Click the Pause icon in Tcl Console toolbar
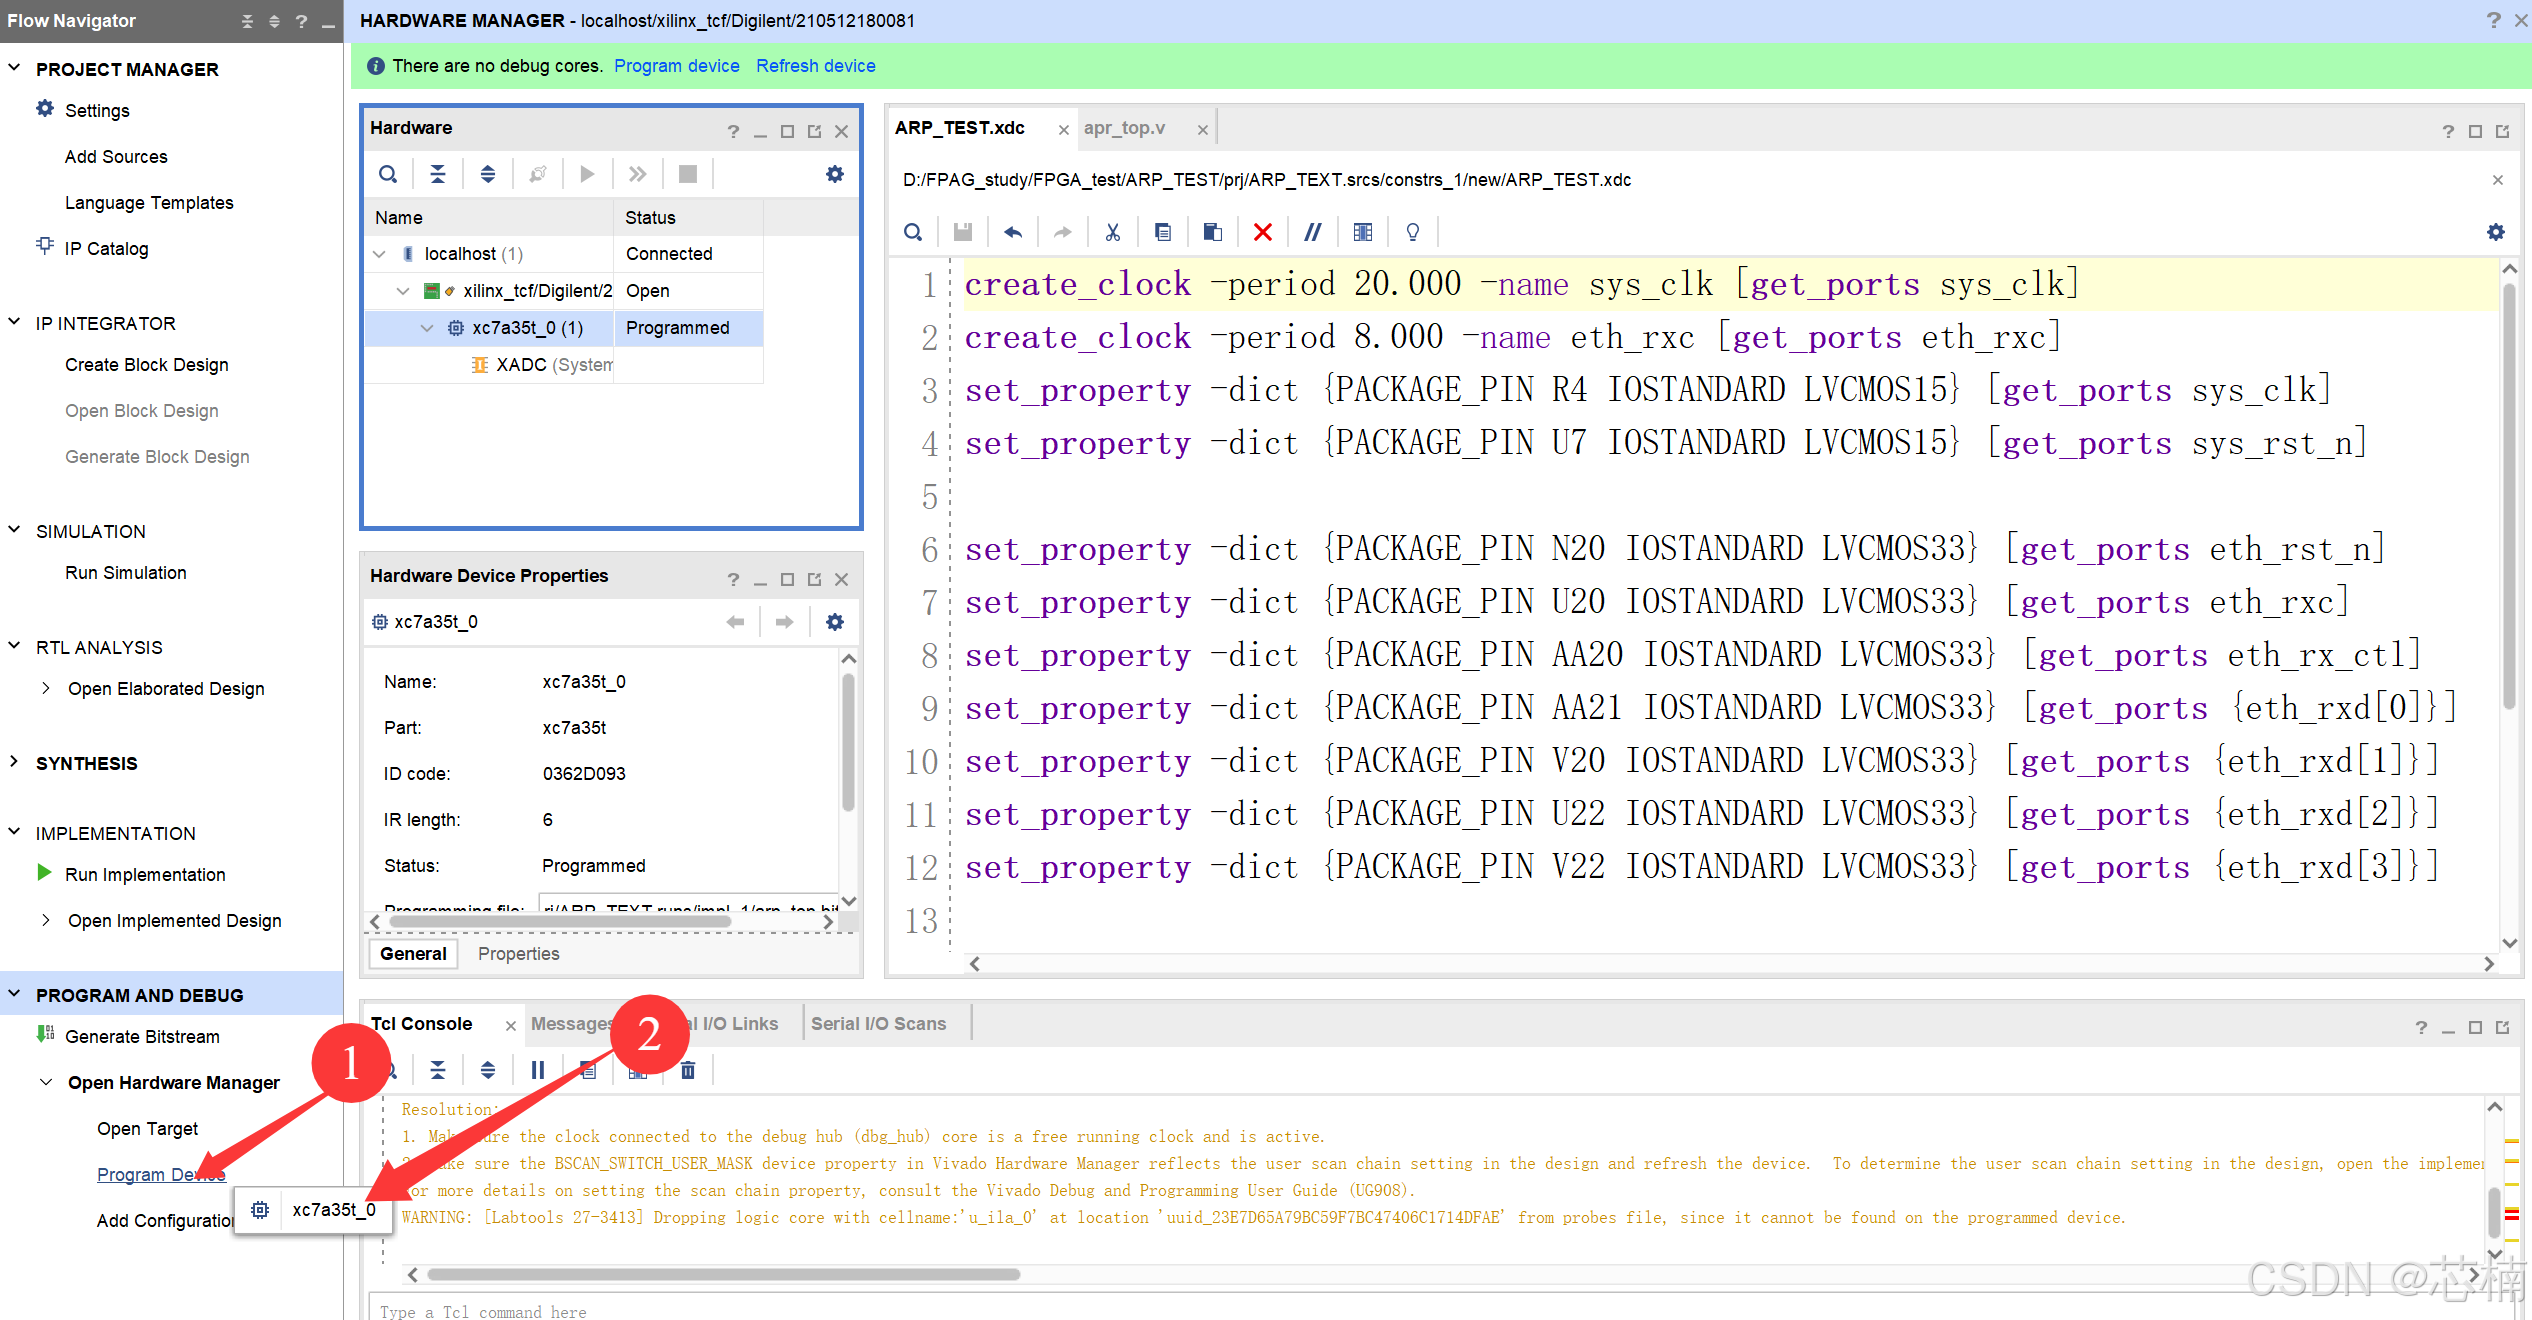 click(537, 1069)
